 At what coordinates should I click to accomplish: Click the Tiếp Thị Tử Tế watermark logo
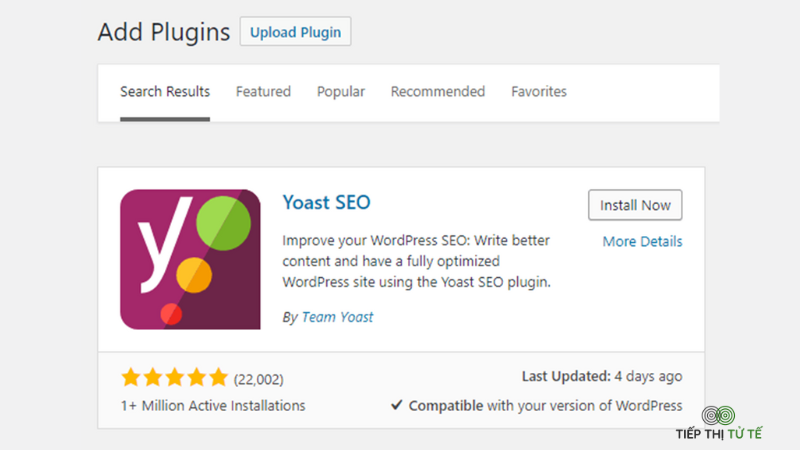coord(719,423)
